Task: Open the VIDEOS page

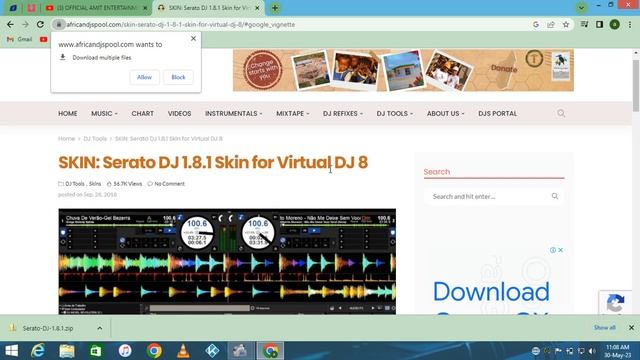Action: coord(180,113)
